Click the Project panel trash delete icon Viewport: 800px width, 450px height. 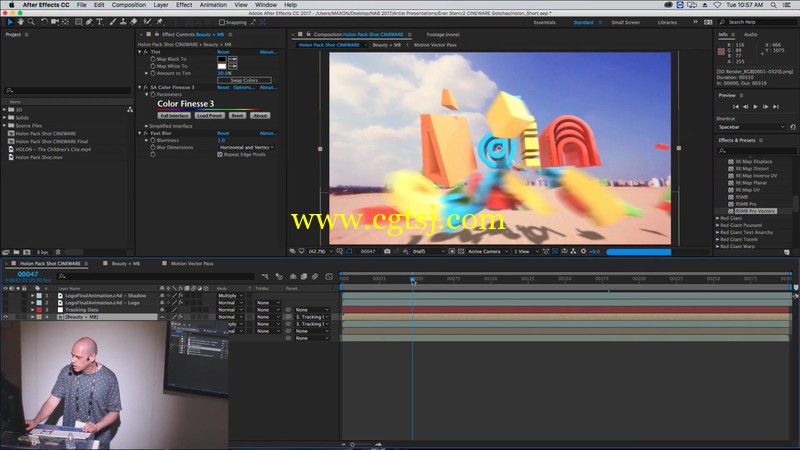(58, 252)
